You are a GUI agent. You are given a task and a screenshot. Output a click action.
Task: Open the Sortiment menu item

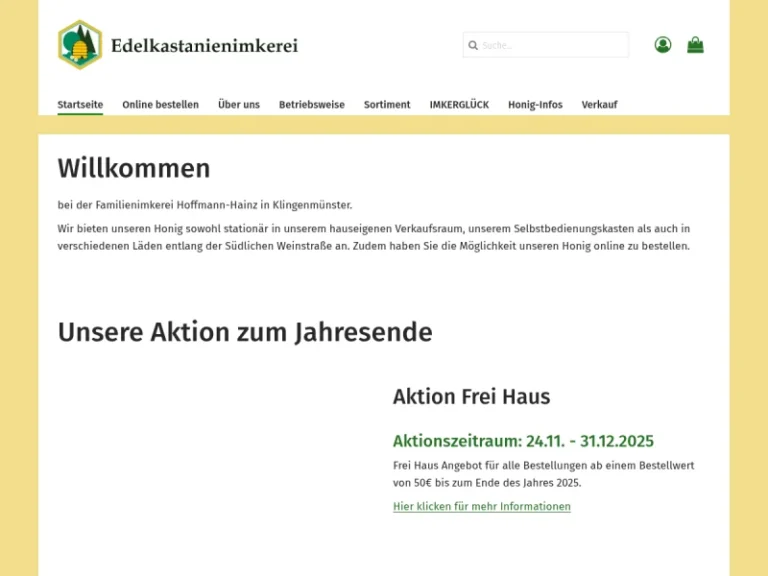(387, 104)
